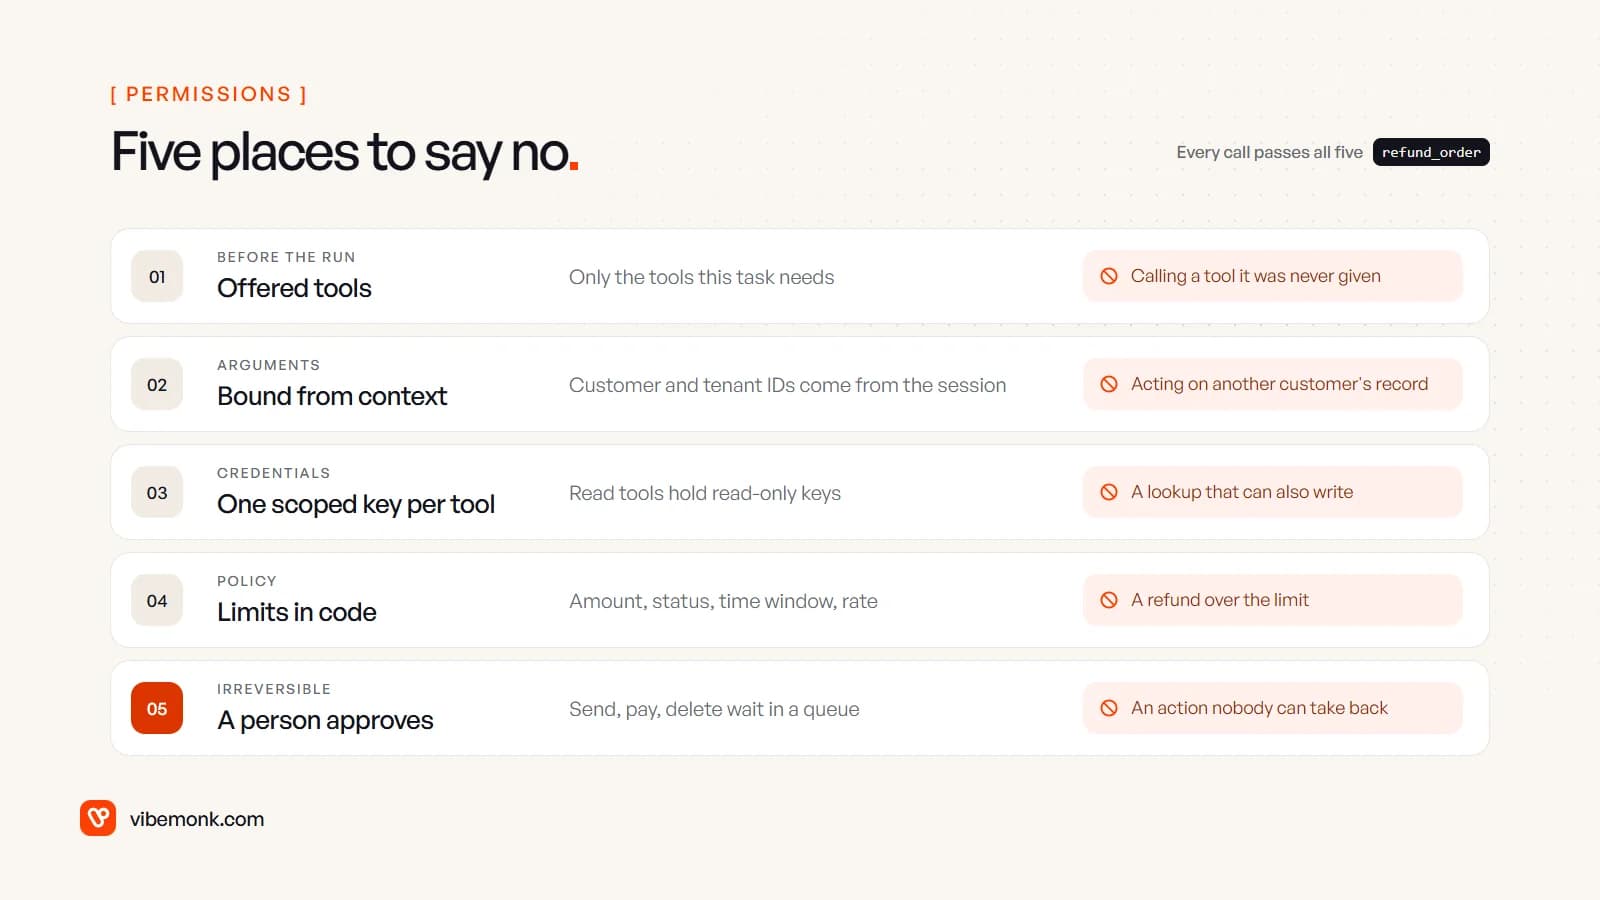Click the prohibited icon beside 'Calling a tool it was never given'
The width and height of the screenshot is (1600, 900).
(x=1109, y=276)
